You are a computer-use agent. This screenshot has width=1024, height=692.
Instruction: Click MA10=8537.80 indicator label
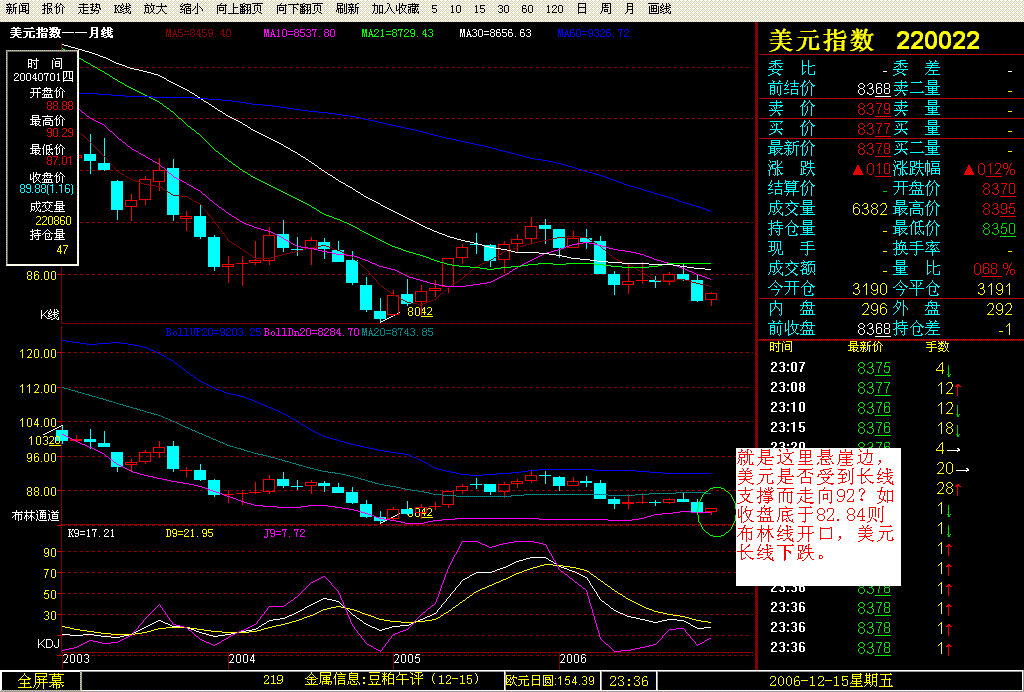[299, 33]
